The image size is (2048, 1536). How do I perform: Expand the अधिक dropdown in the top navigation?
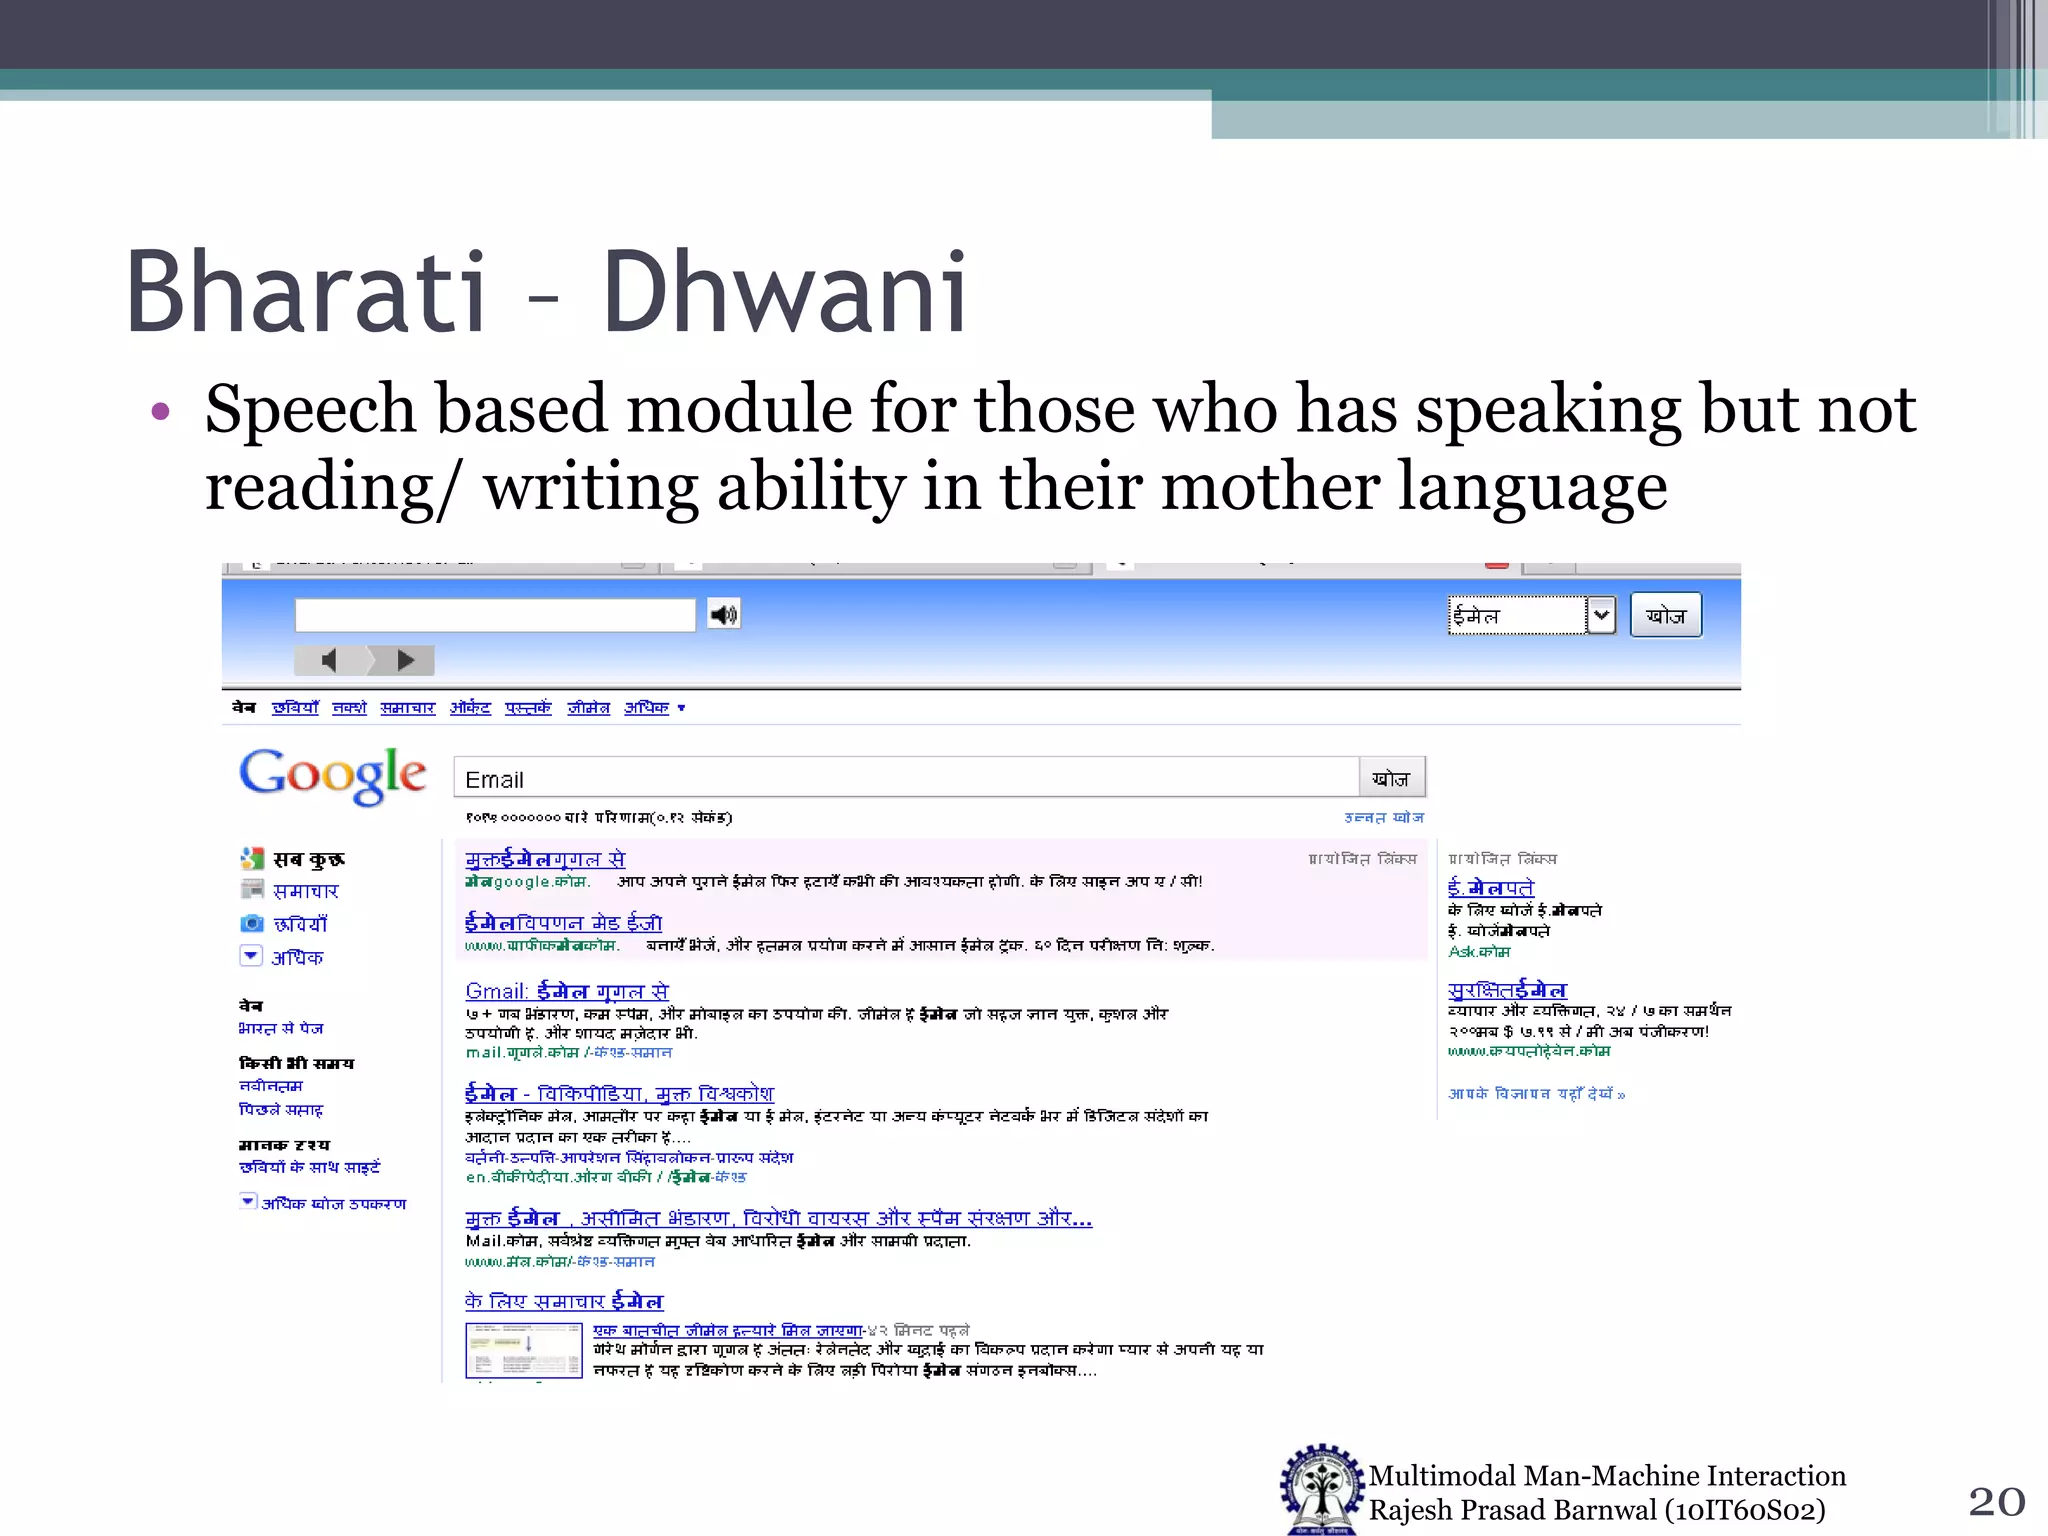pos(654,708)
